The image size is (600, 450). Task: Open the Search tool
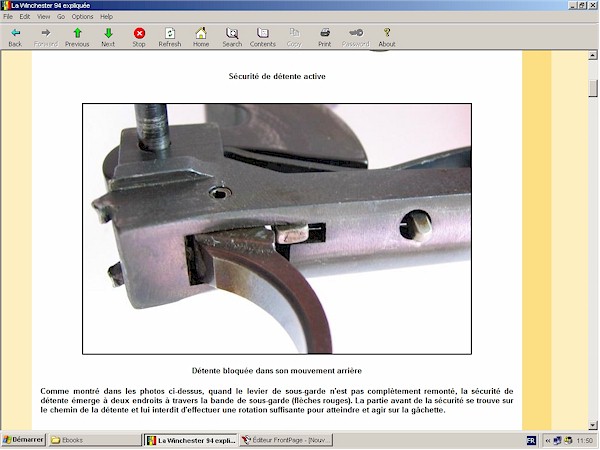point(232,37)
